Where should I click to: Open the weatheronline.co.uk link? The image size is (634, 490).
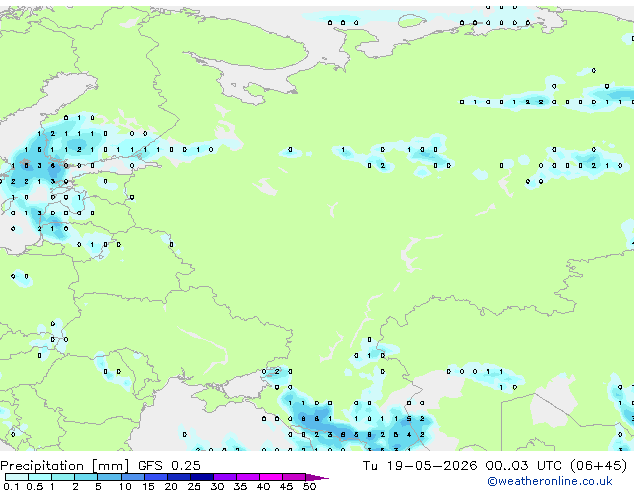(550, 481)
